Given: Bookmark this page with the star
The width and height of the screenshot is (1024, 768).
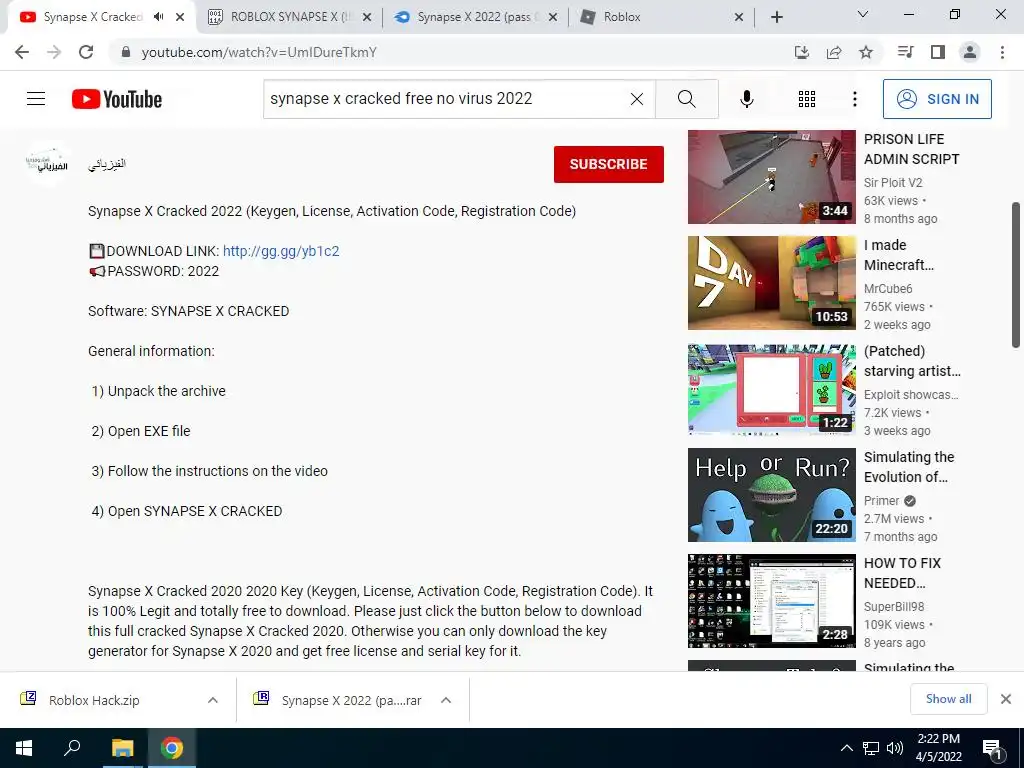Looking at the screenshot, I should pyautogui.click(x=866, y=52).
